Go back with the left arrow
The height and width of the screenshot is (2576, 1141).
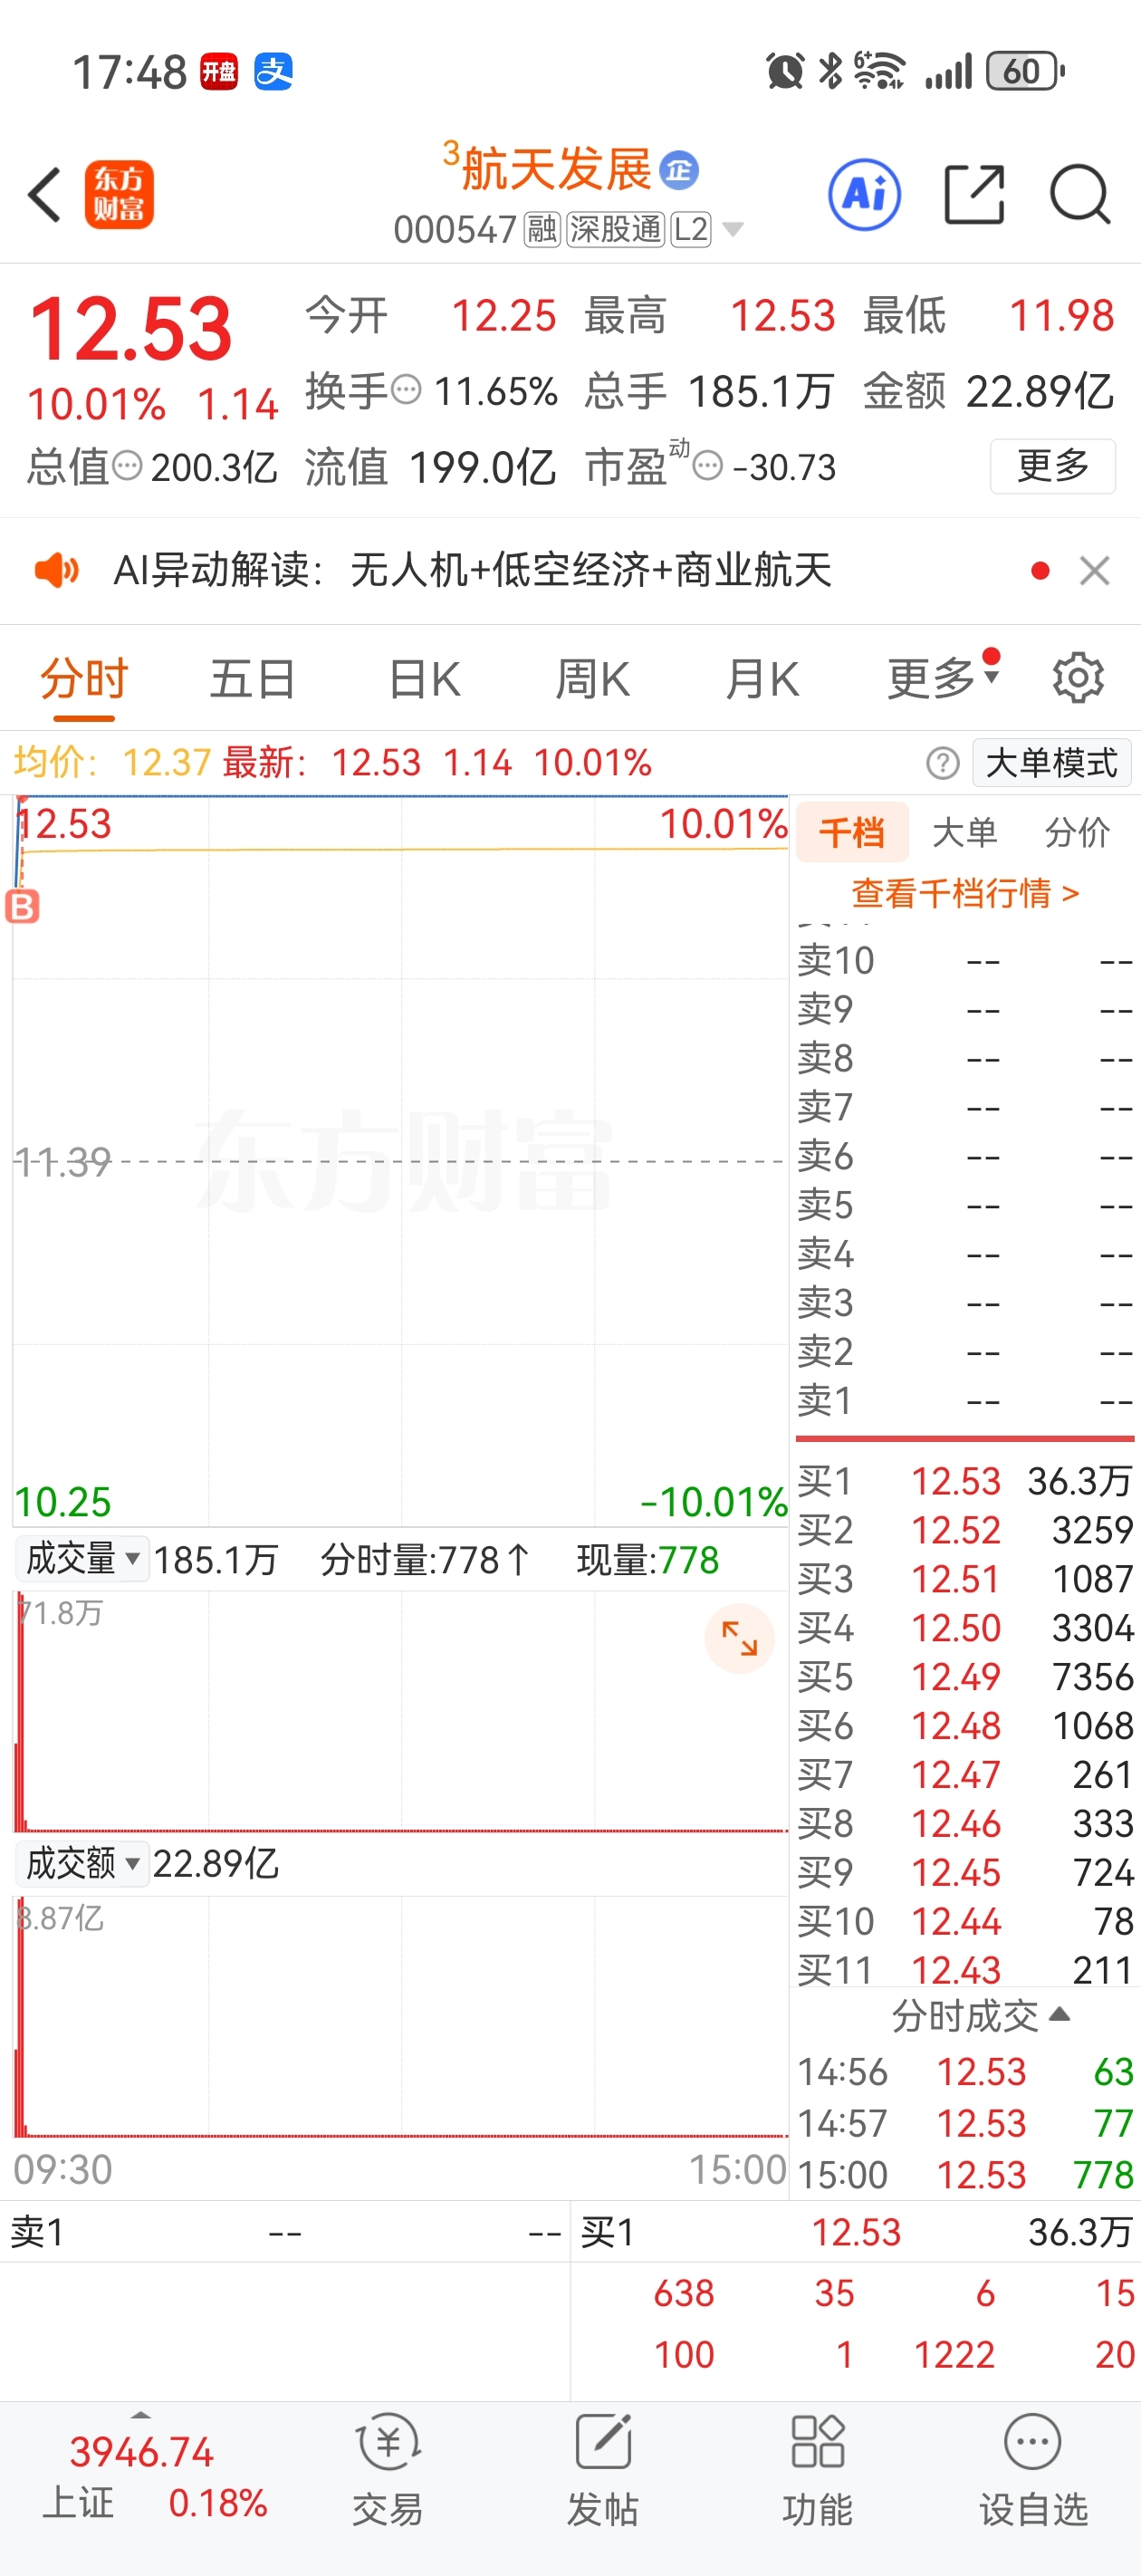tap(45, 194)
